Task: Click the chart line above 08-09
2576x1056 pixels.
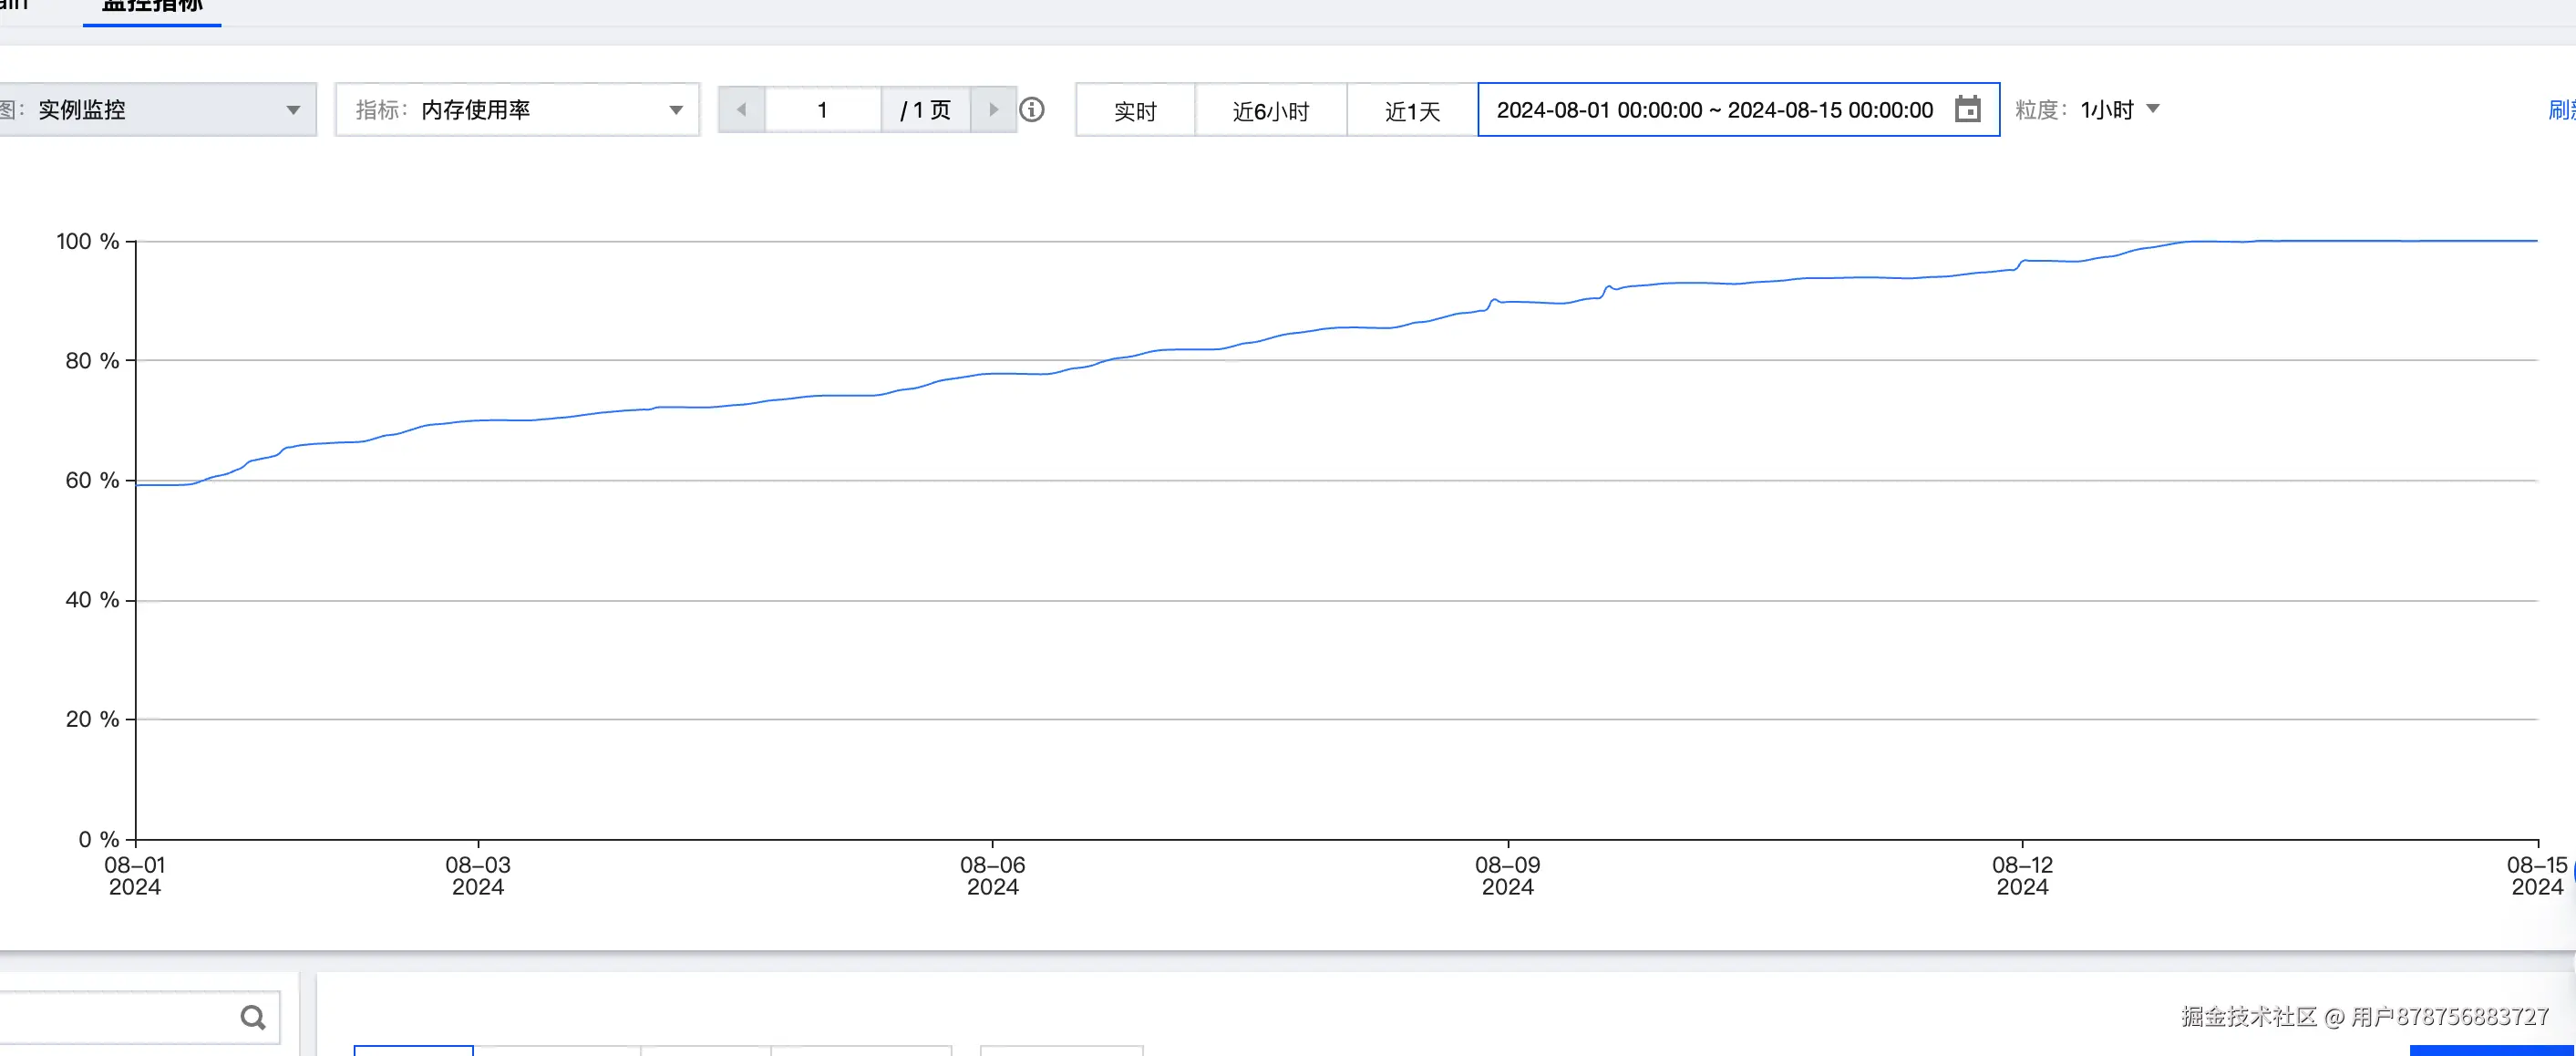Action: click(1508, 301)
